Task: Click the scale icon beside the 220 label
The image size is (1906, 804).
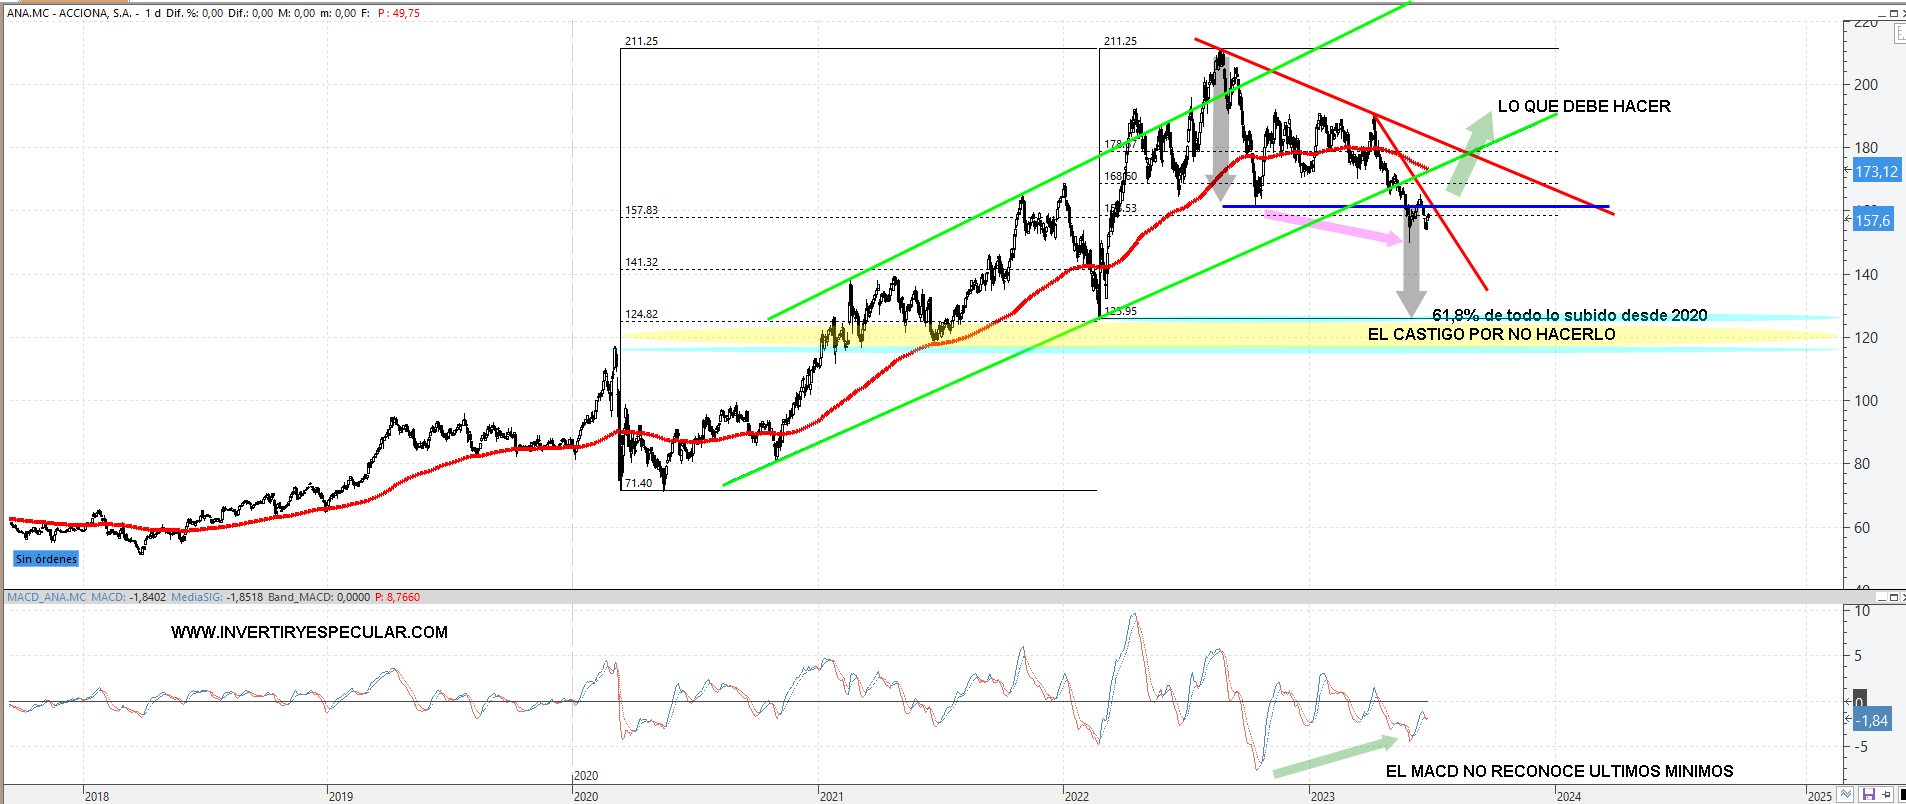Action: click(1898, 33)
